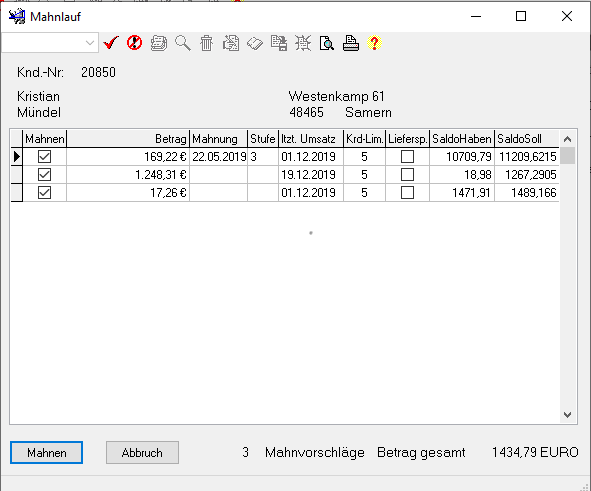The width and height of the screenshot is (591, 491).
Task: Open print preview with document-magnifier icon
Action: (x=327, y=43)
